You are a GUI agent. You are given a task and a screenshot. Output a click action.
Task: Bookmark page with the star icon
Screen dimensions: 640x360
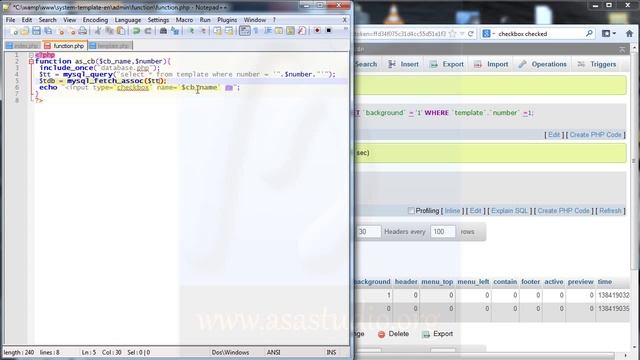[452, 34]
